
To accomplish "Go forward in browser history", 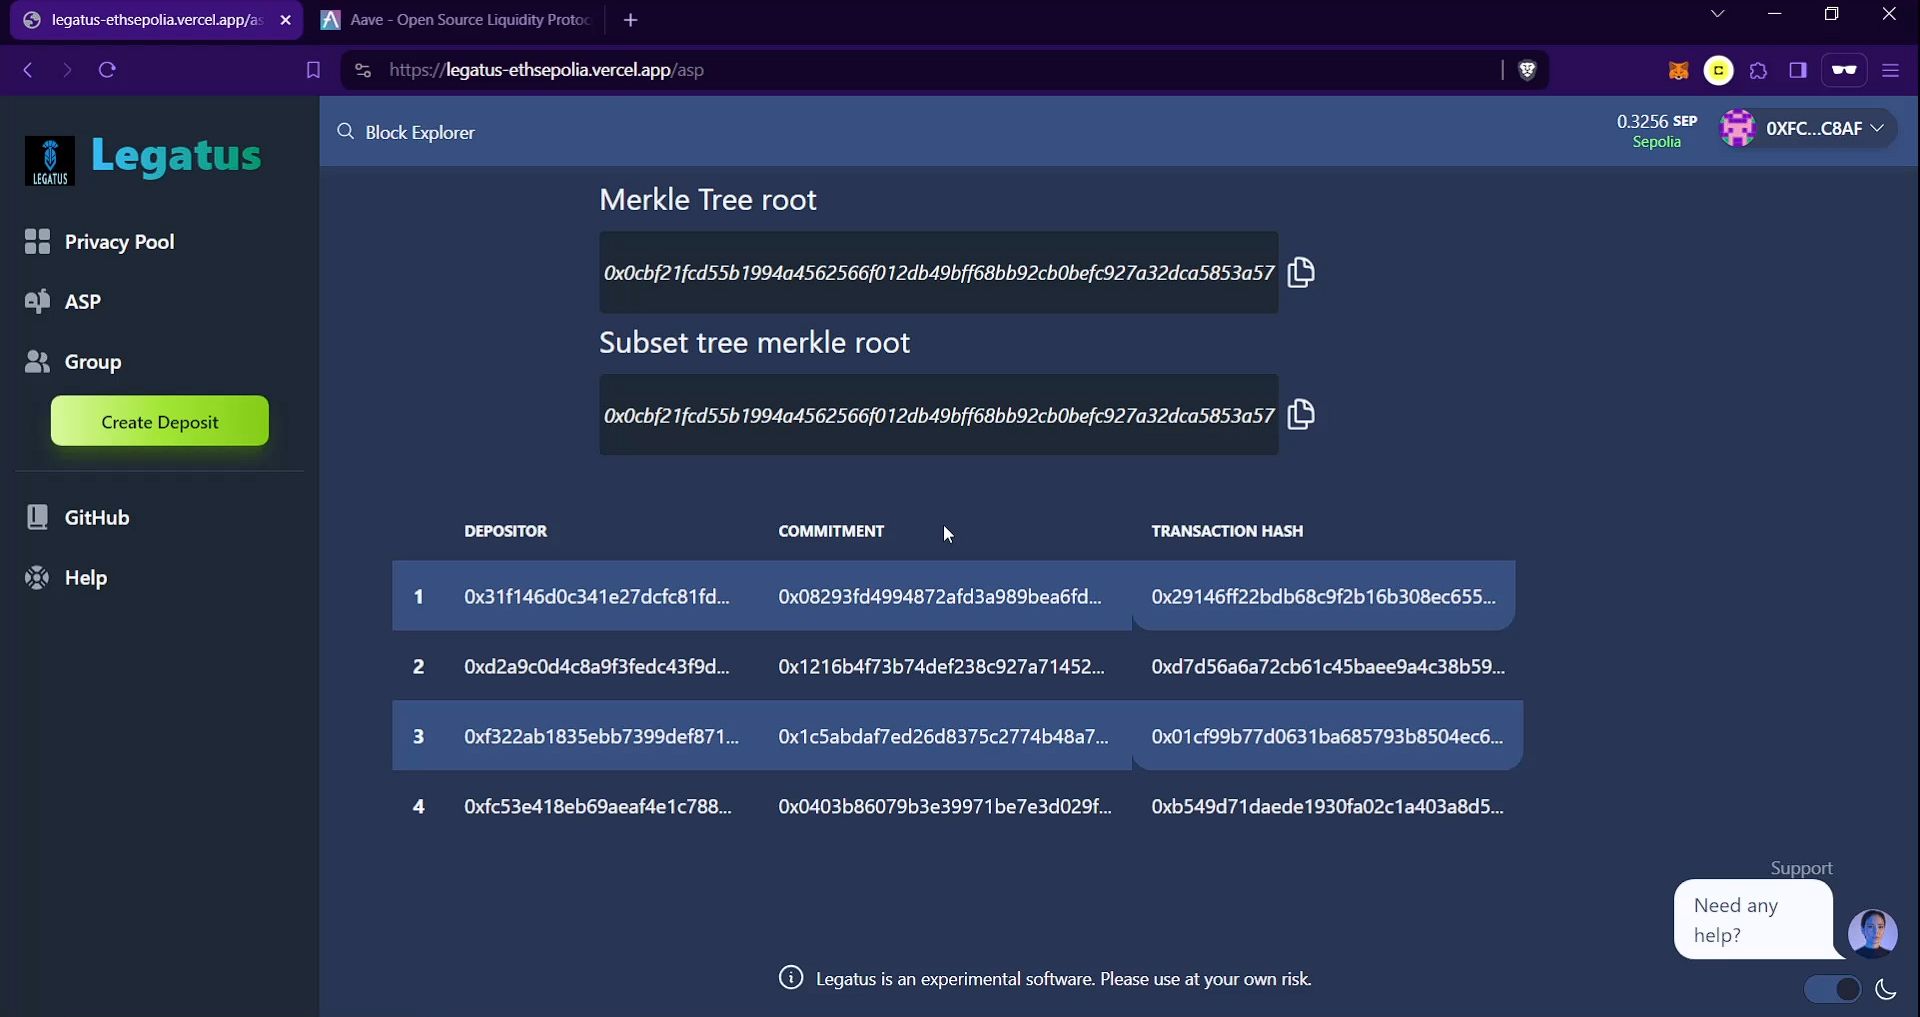I will pyautogui.click(x=67, y=70).
